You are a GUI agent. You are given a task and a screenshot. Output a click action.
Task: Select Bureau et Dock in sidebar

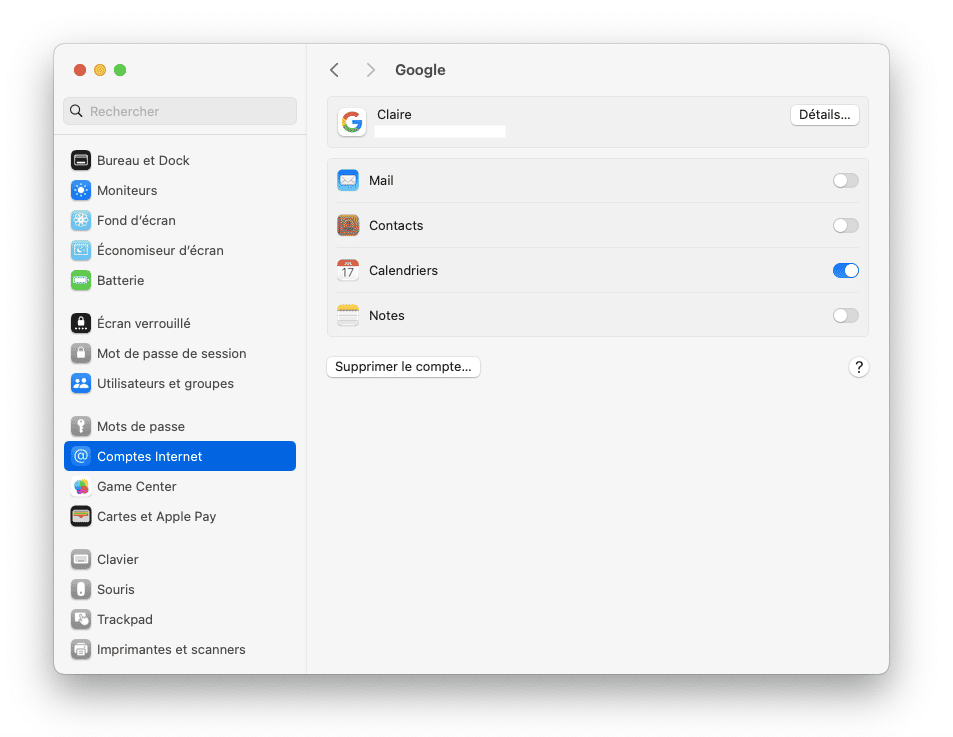pos(180,160)
